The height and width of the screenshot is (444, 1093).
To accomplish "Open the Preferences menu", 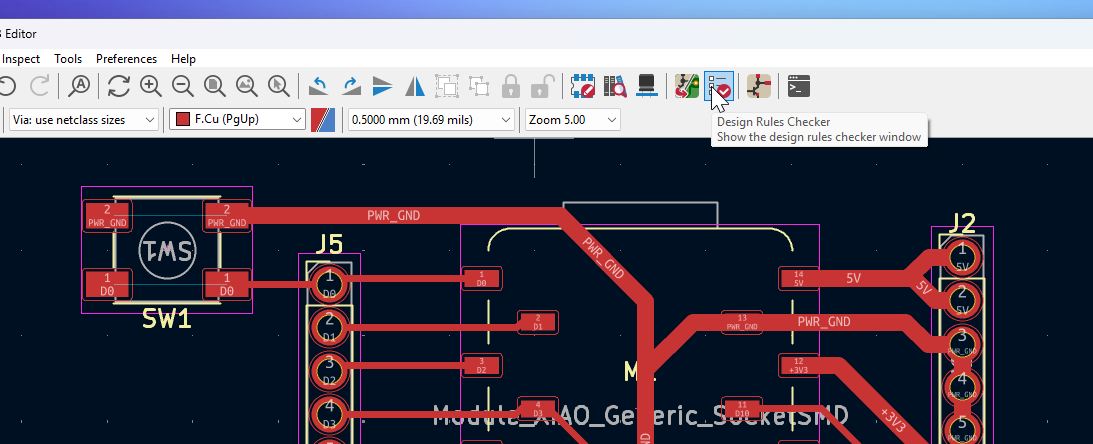I will pos(126,59).
